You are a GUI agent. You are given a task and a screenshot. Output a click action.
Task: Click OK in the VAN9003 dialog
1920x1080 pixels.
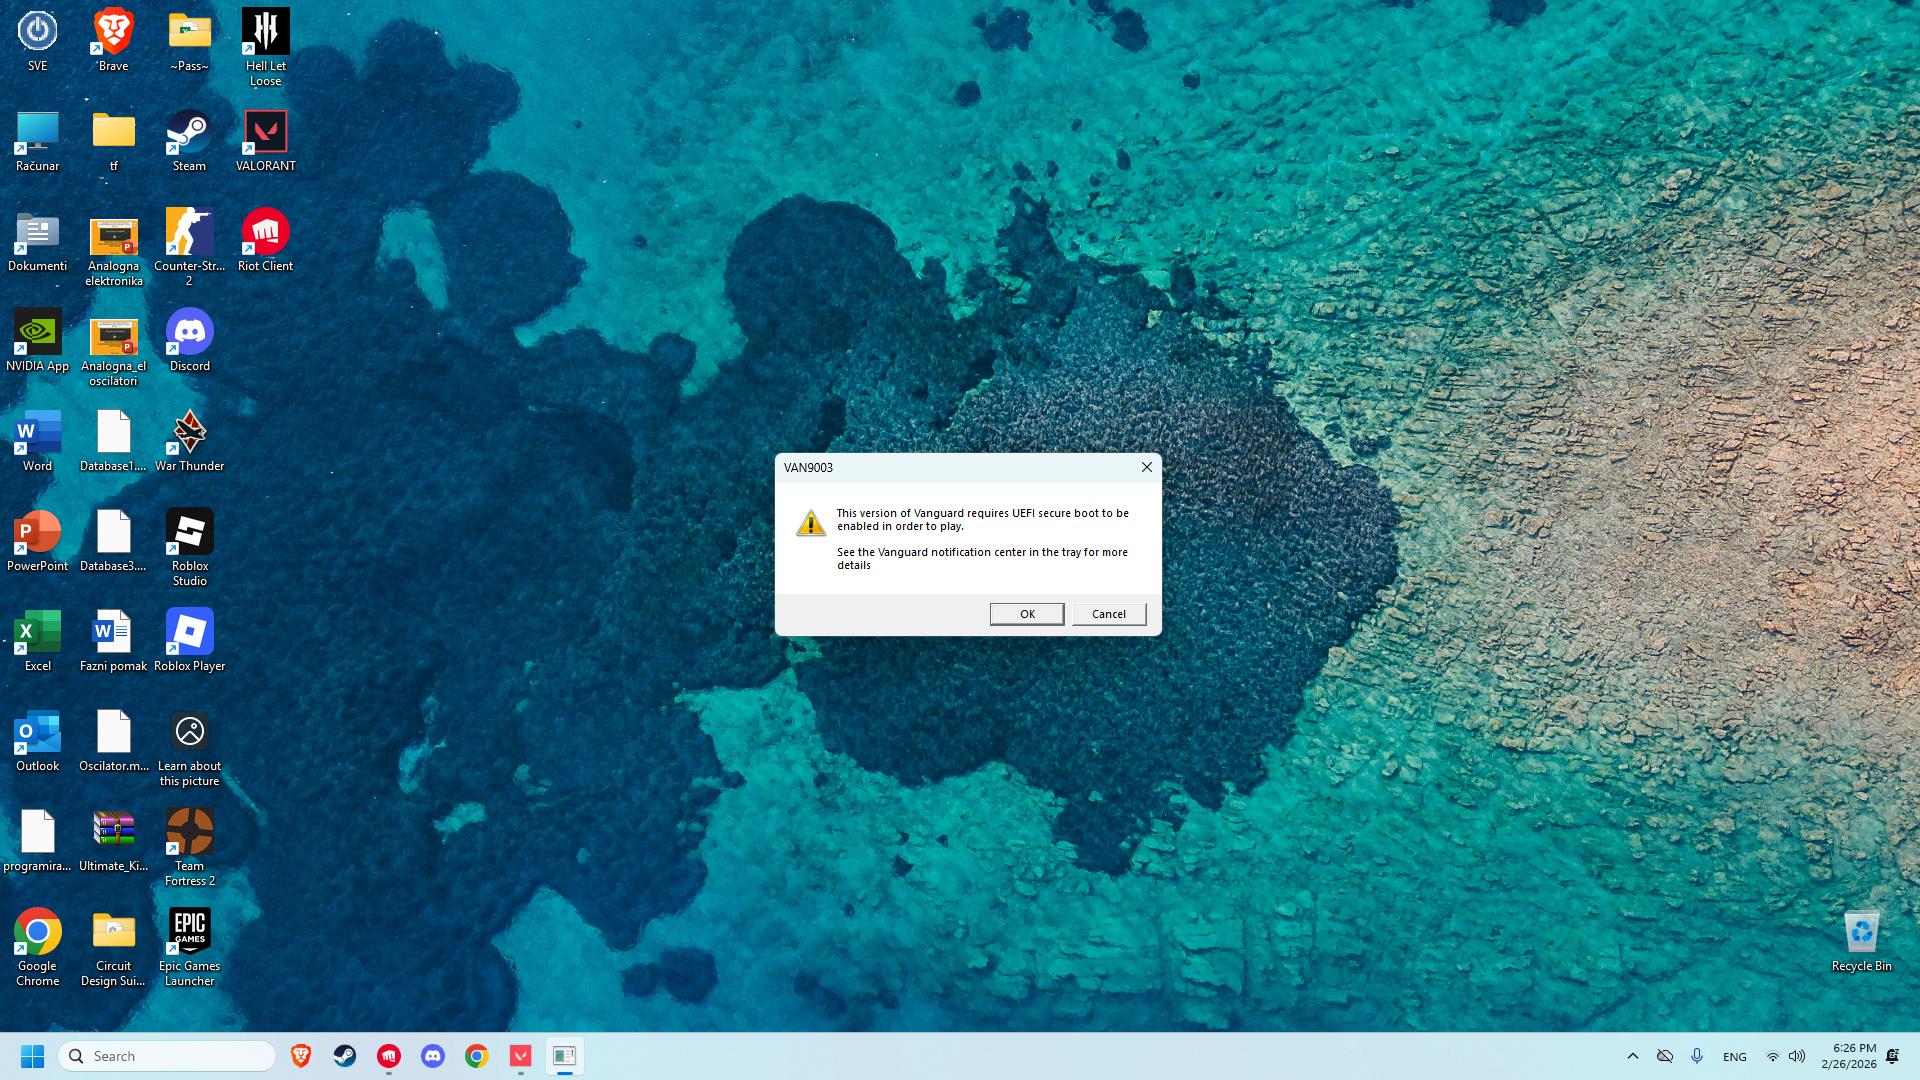tap(1026, 614)
